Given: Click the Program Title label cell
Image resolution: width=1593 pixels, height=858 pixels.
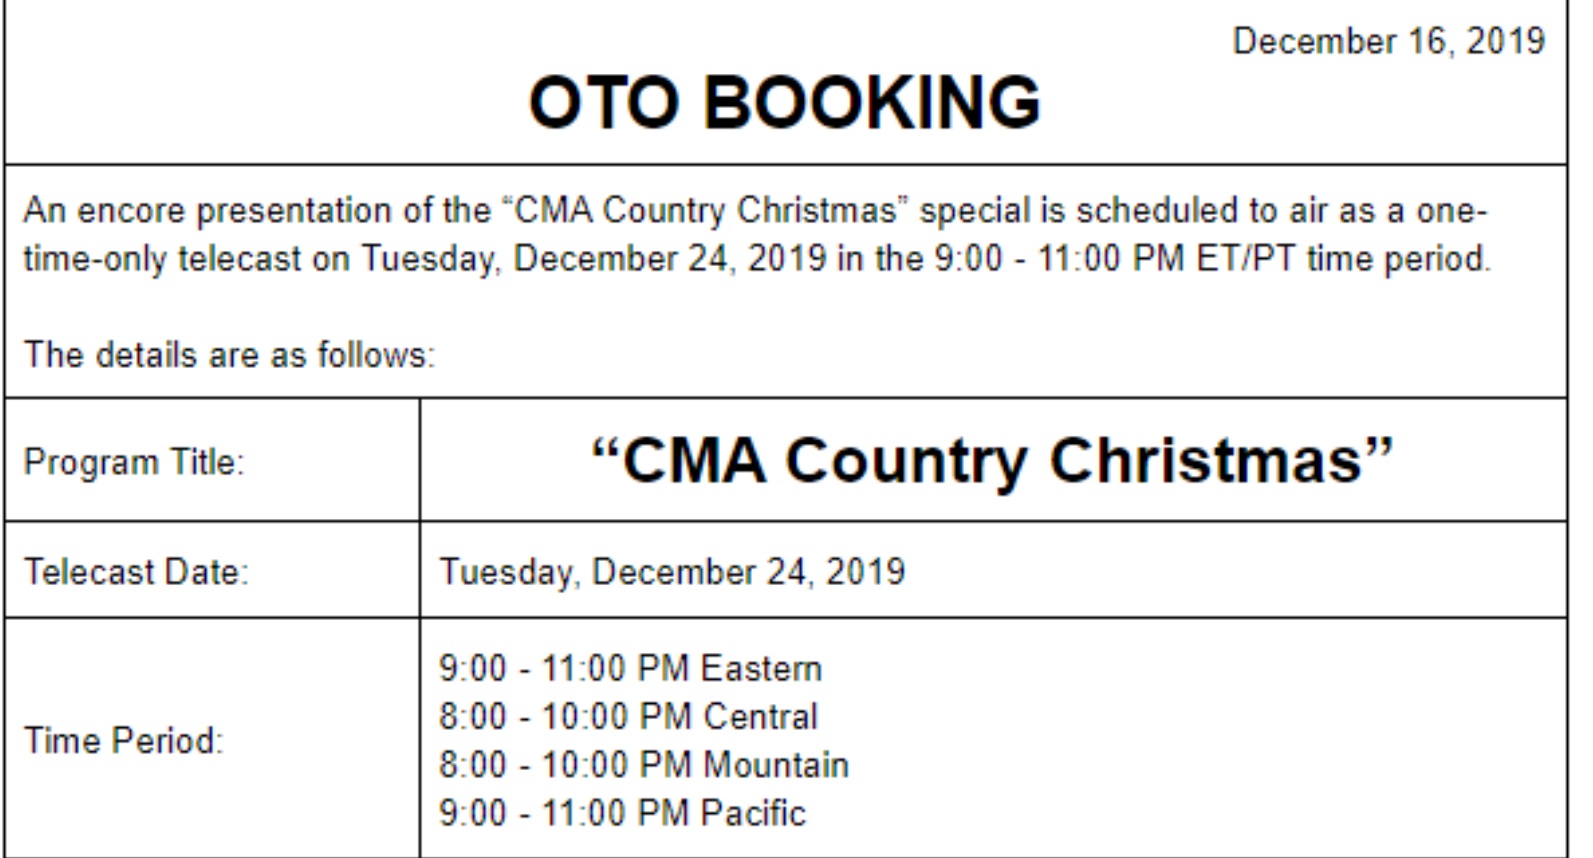Looking at the screenshot, I should point(134,462).
